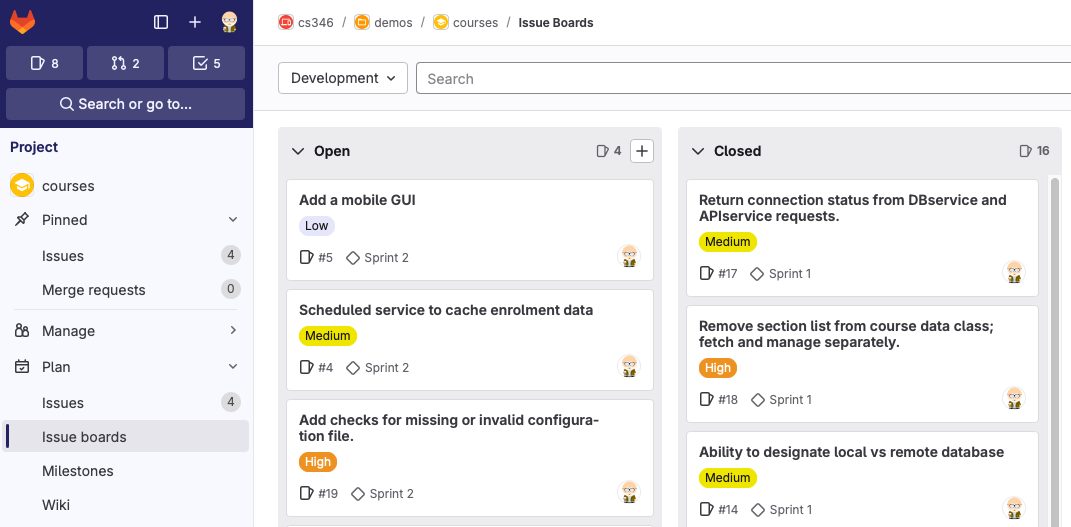Click the plus create-new icon
The image size is (1071, 527).
click(195, 22)
